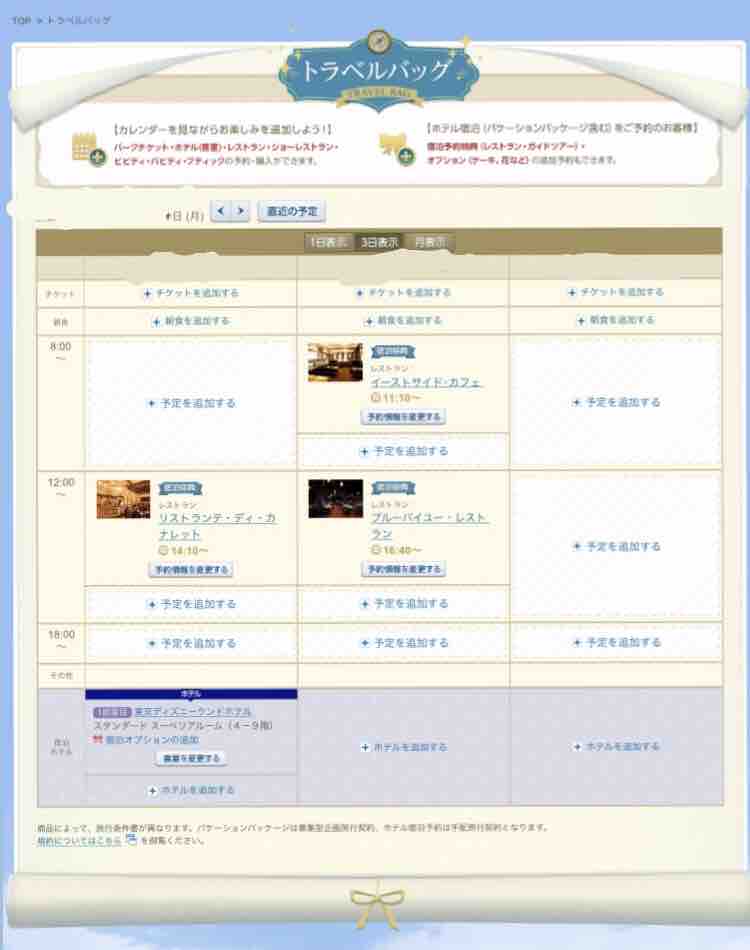The image size is (750, 950).
Task: Click the 1泊目 badge on the hotel booking
Action: click(x=112, y=712)
